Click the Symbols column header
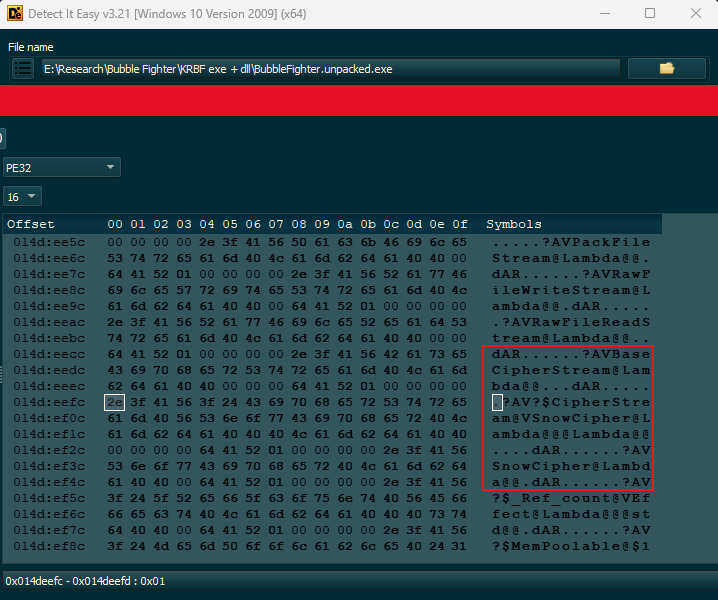The height and width of the screenshot is (600, 718). pos(514,224)
